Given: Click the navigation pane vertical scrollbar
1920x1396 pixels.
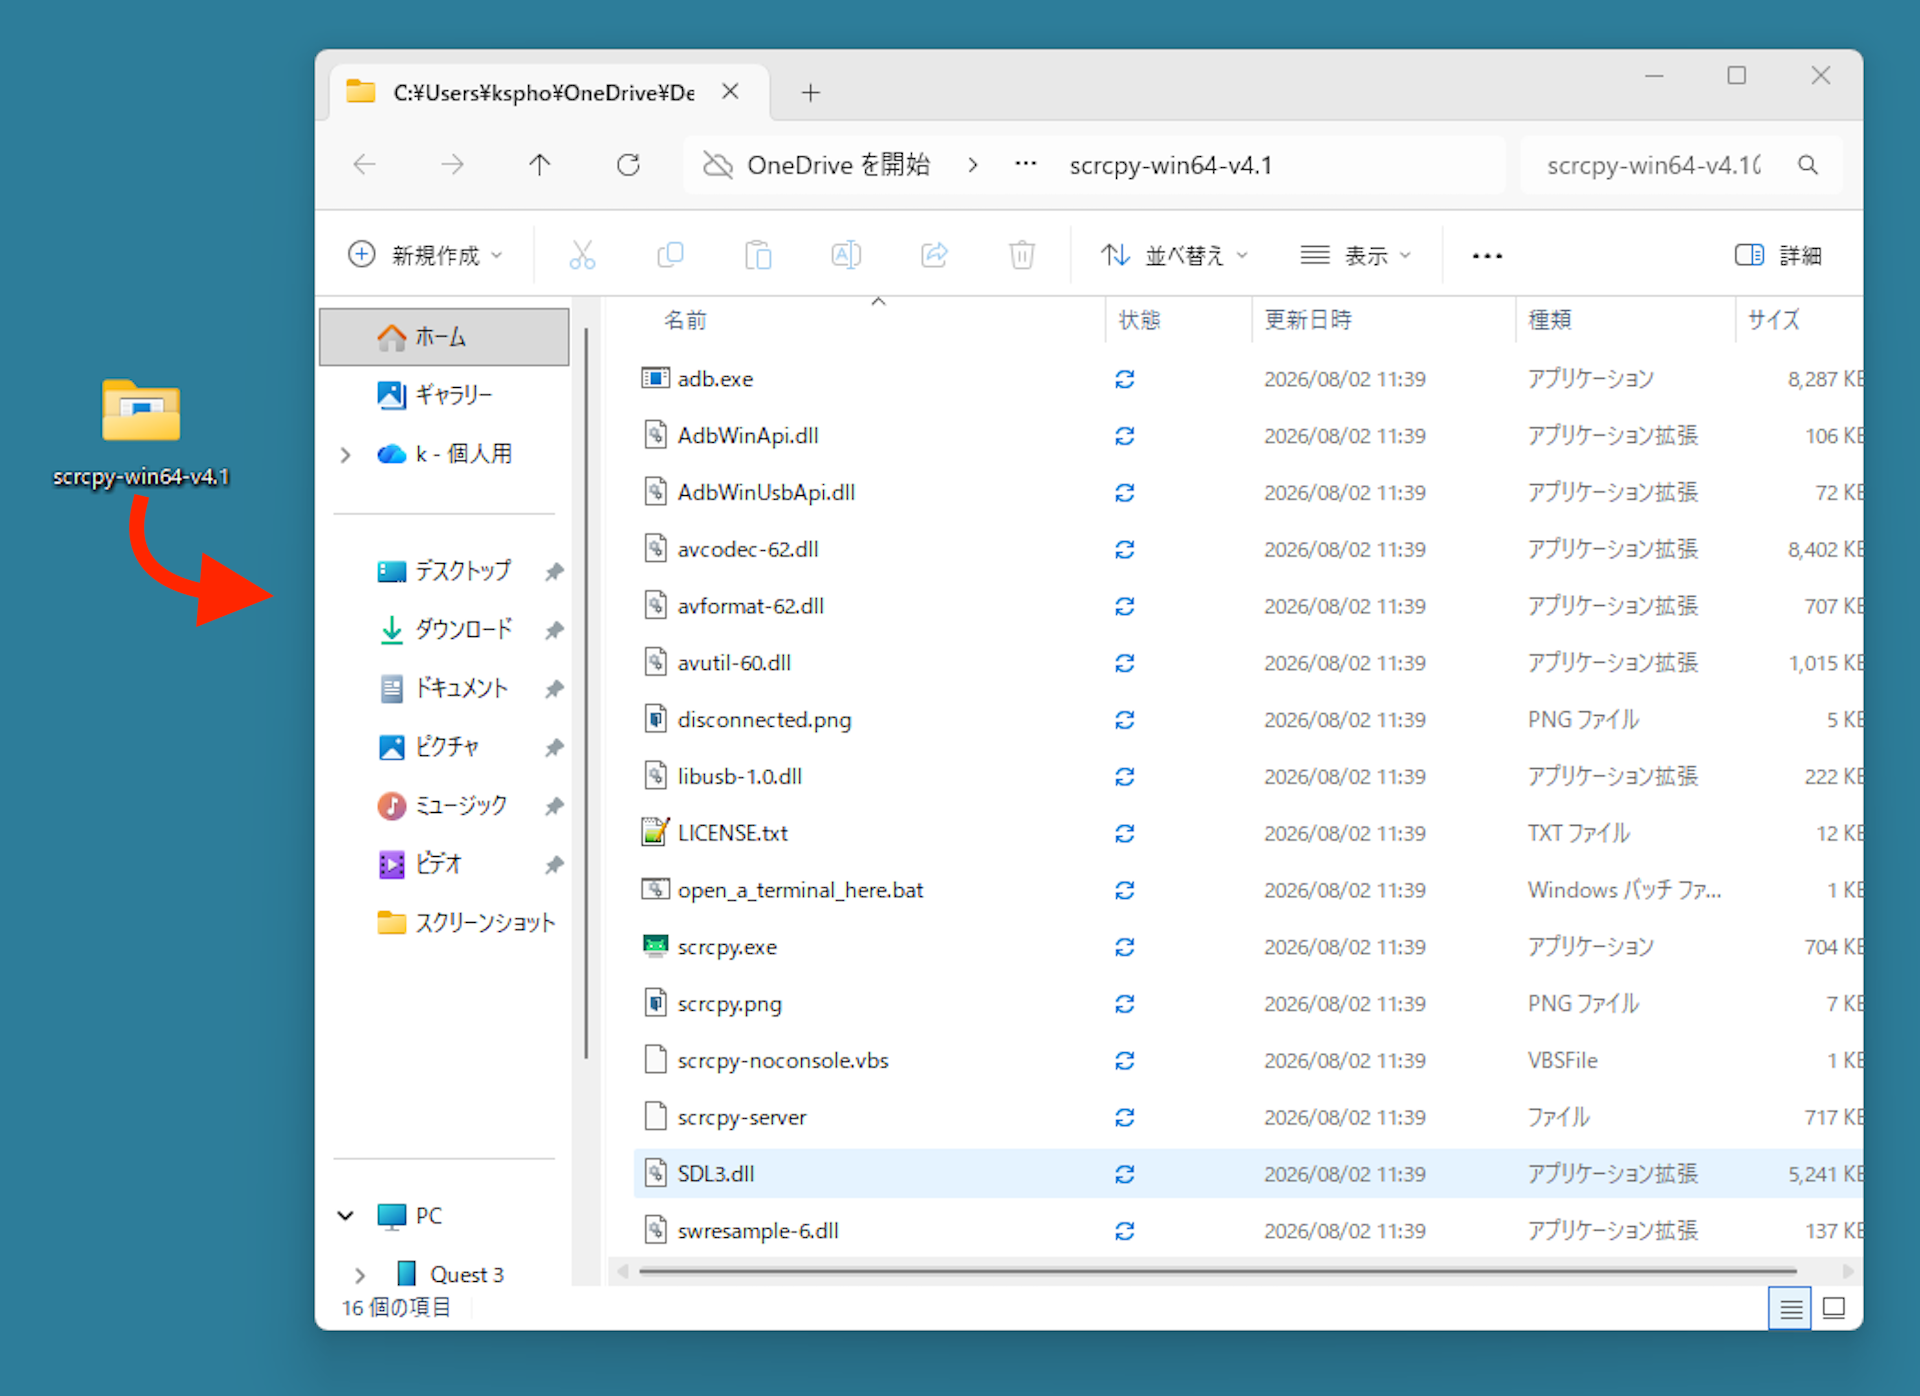Looking at the screenshot, I should (x=586, y=693).
